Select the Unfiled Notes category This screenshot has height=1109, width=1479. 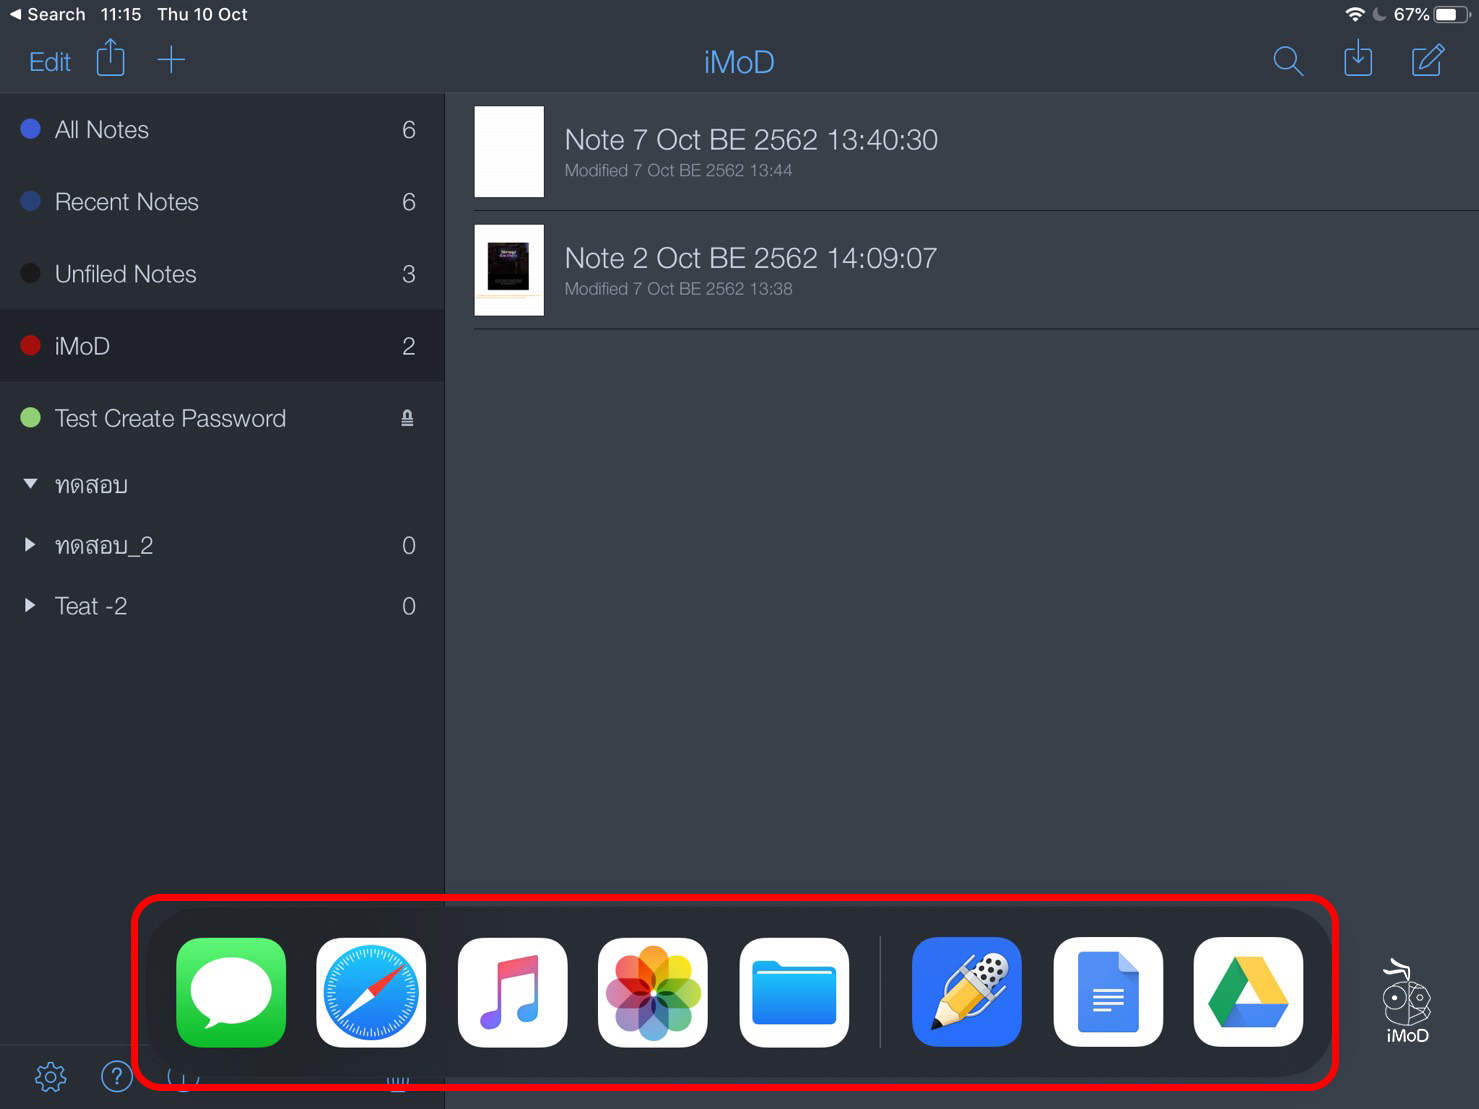click(125, 273)
